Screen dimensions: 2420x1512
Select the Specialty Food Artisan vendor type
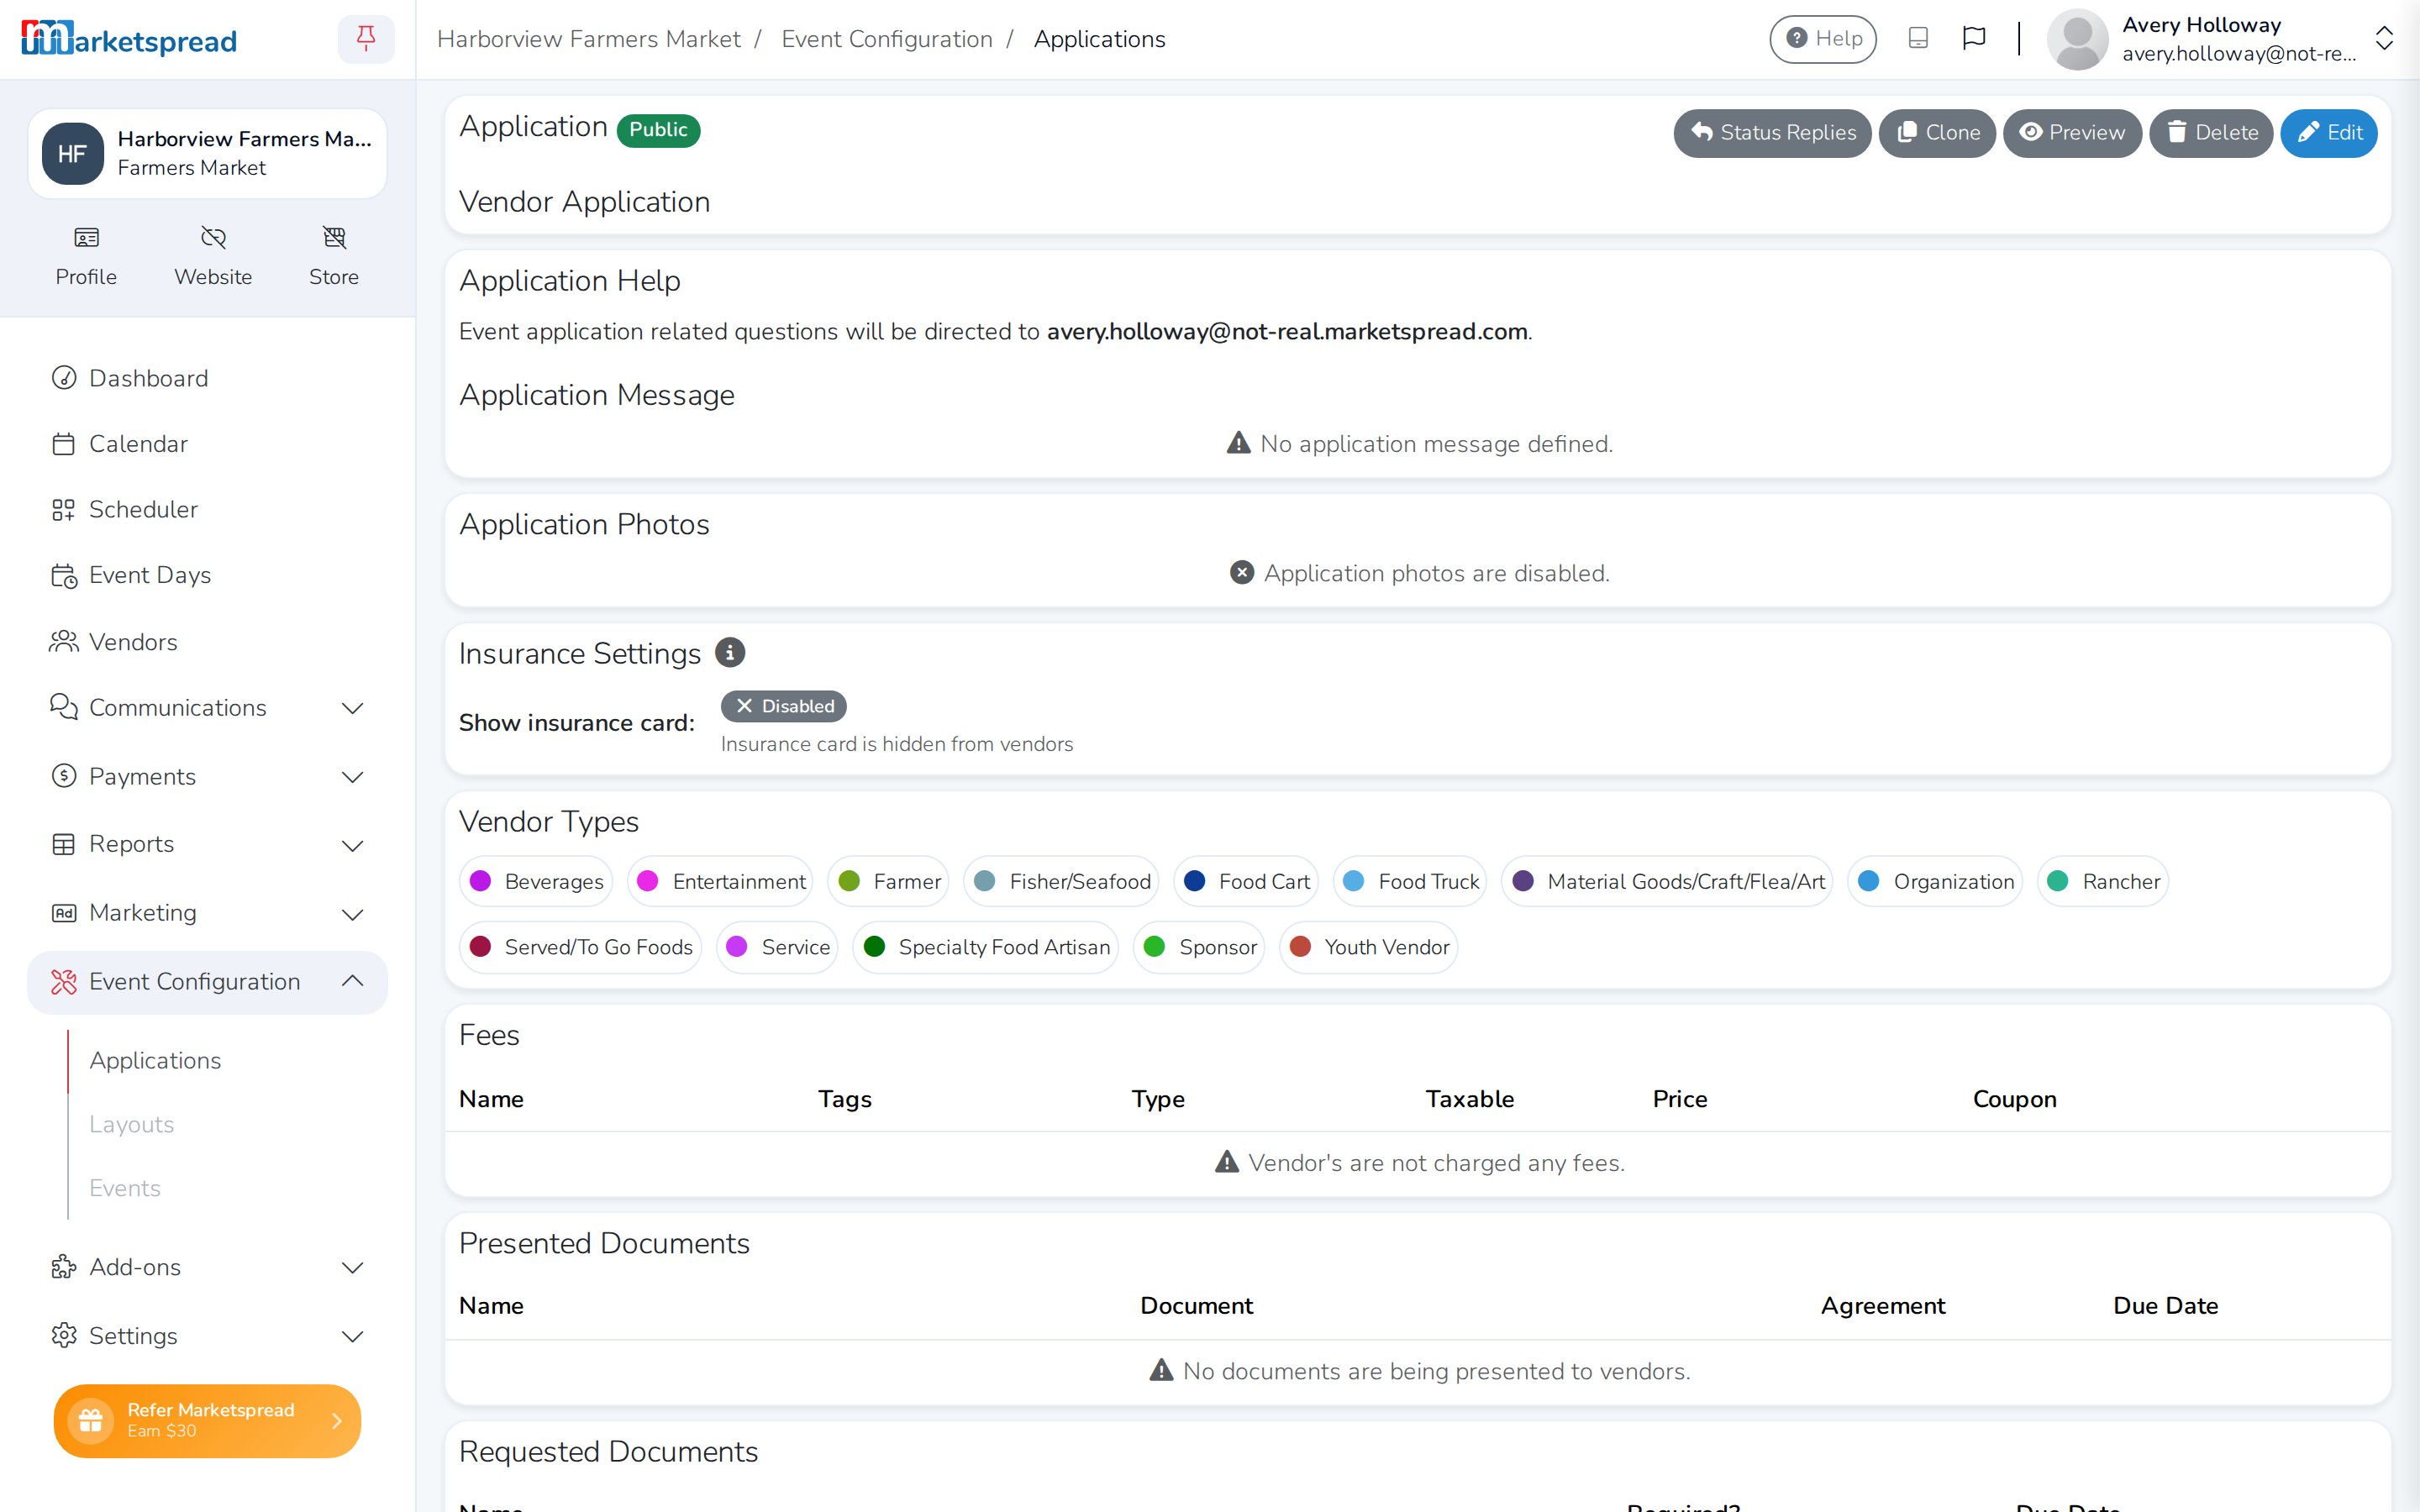pos(985,947)
